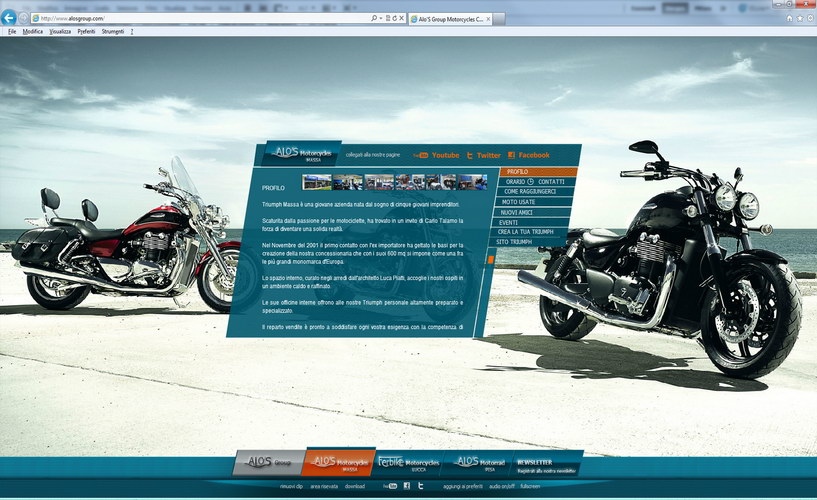Click the compatibility view icon in address bar

tap(388, 18)
